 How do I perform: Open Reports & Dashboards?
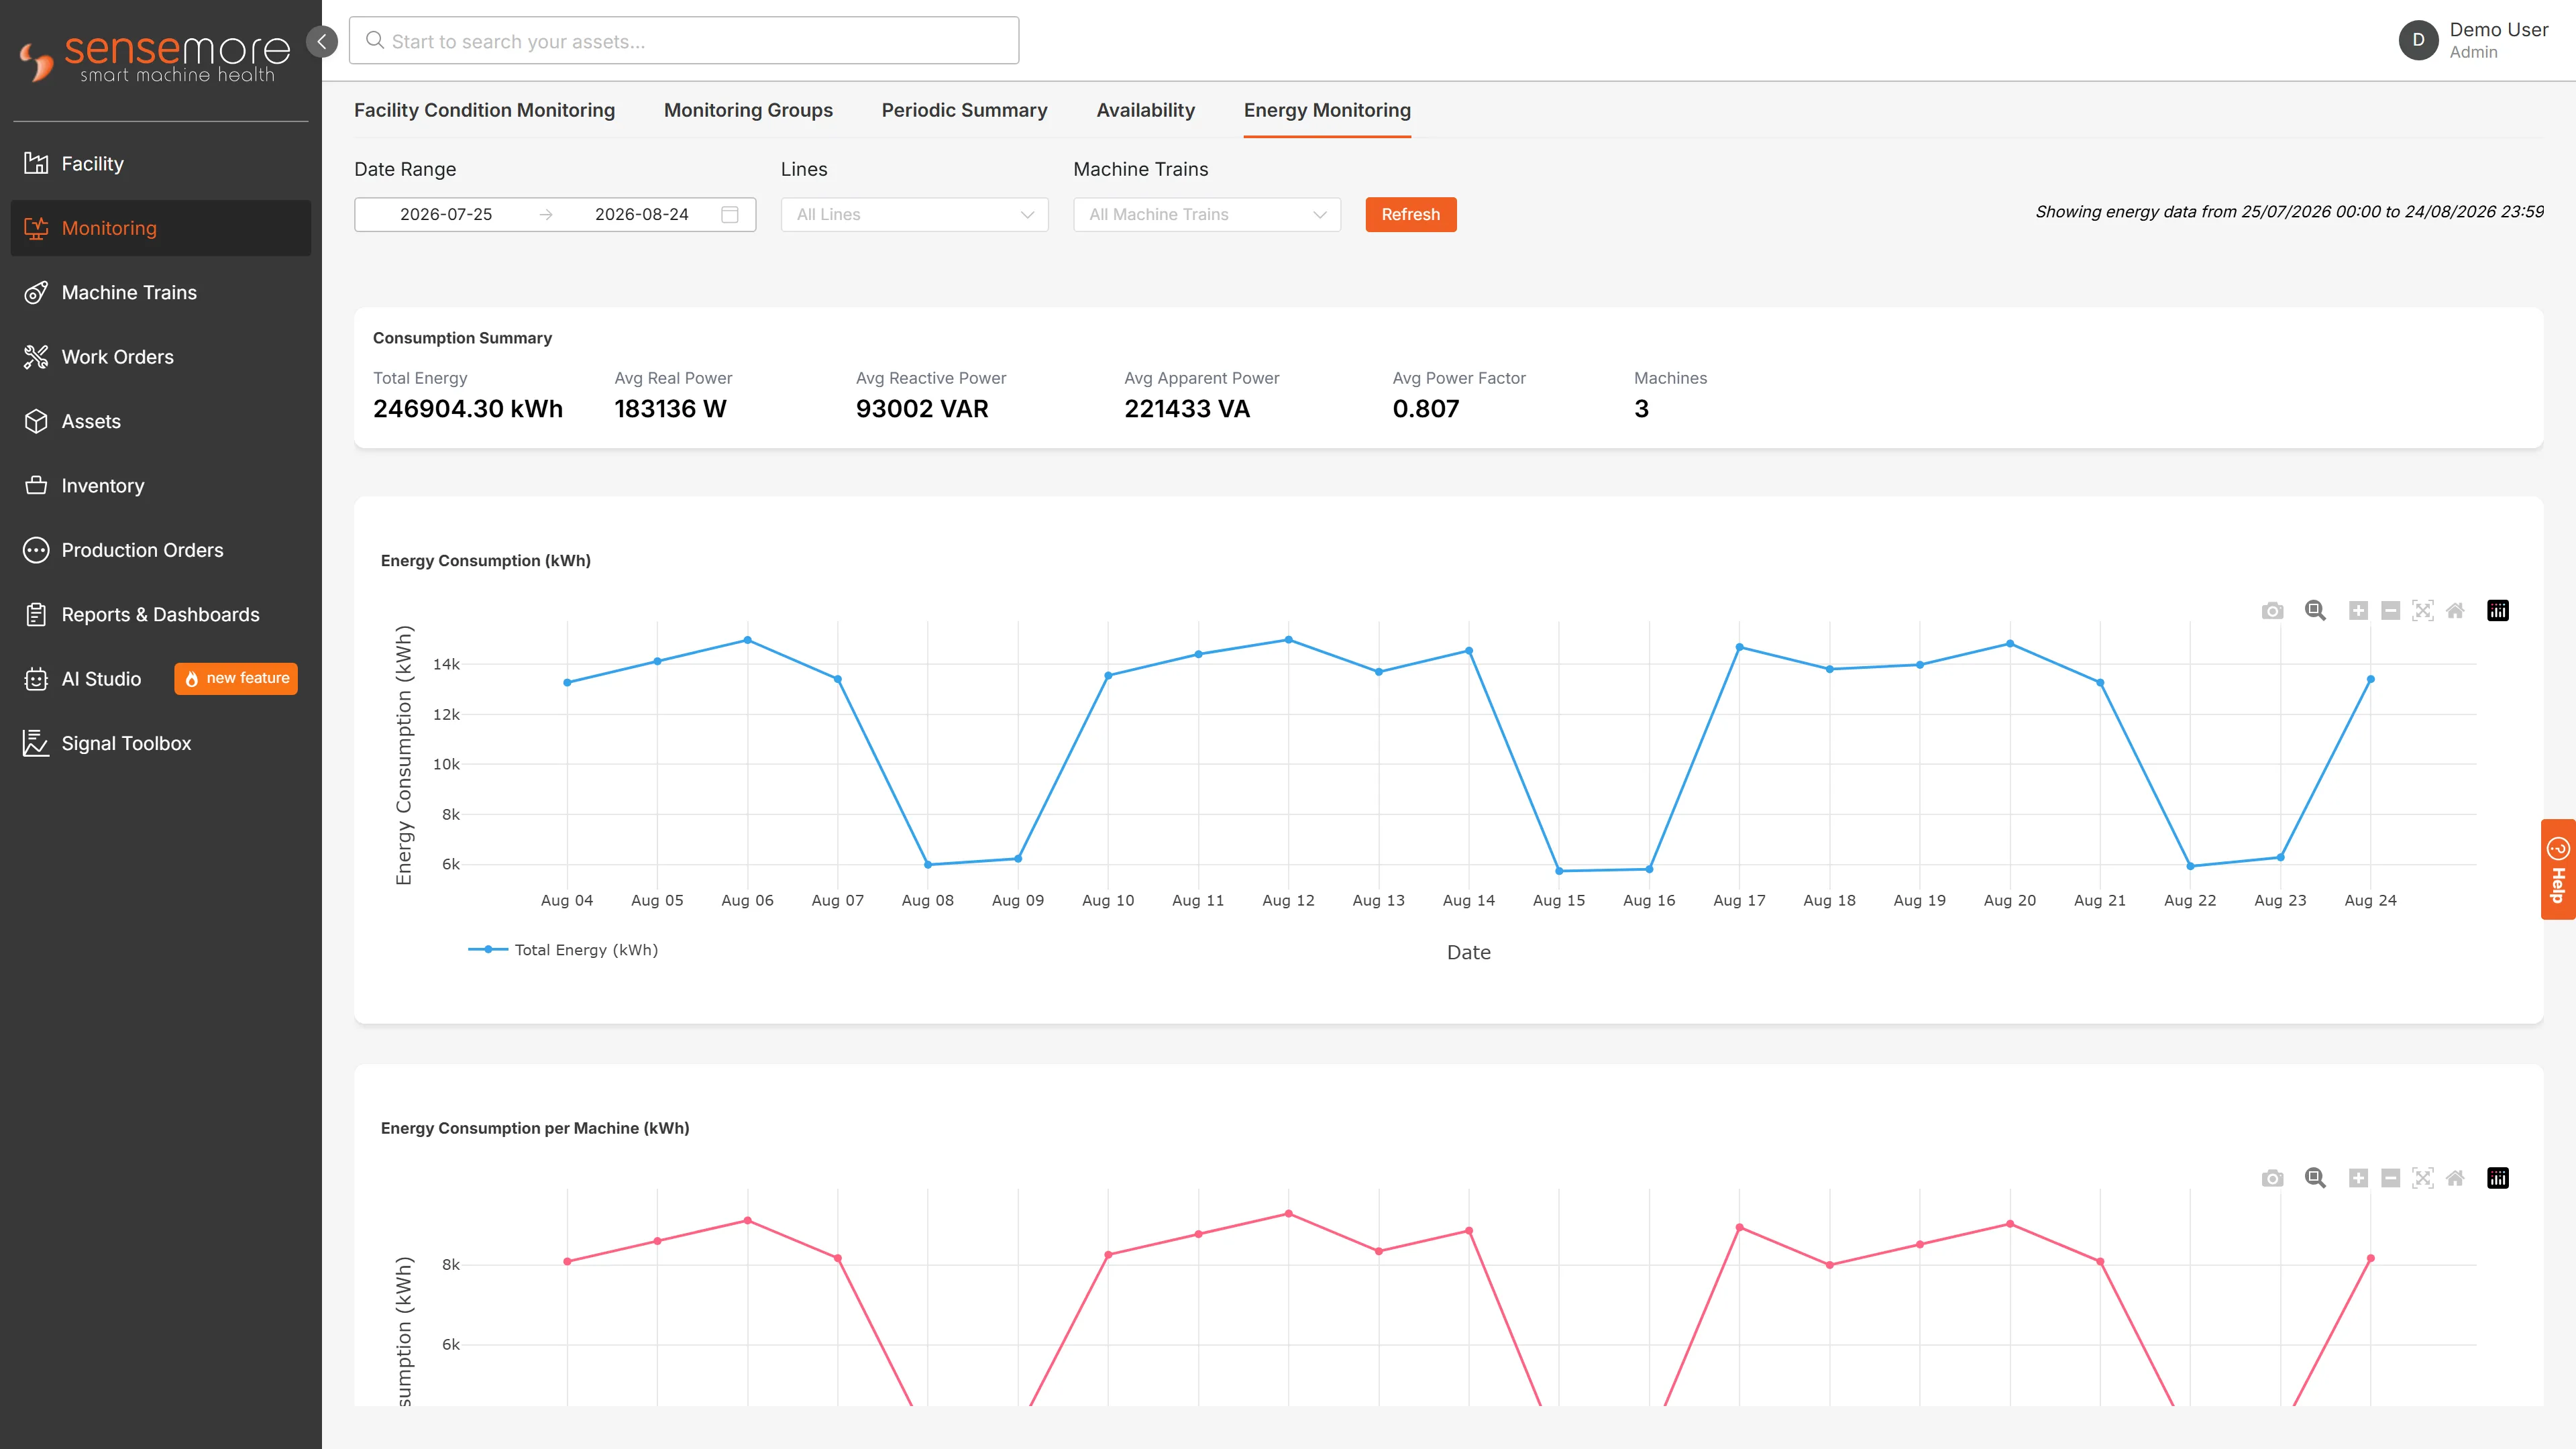(x=161, y=615)
